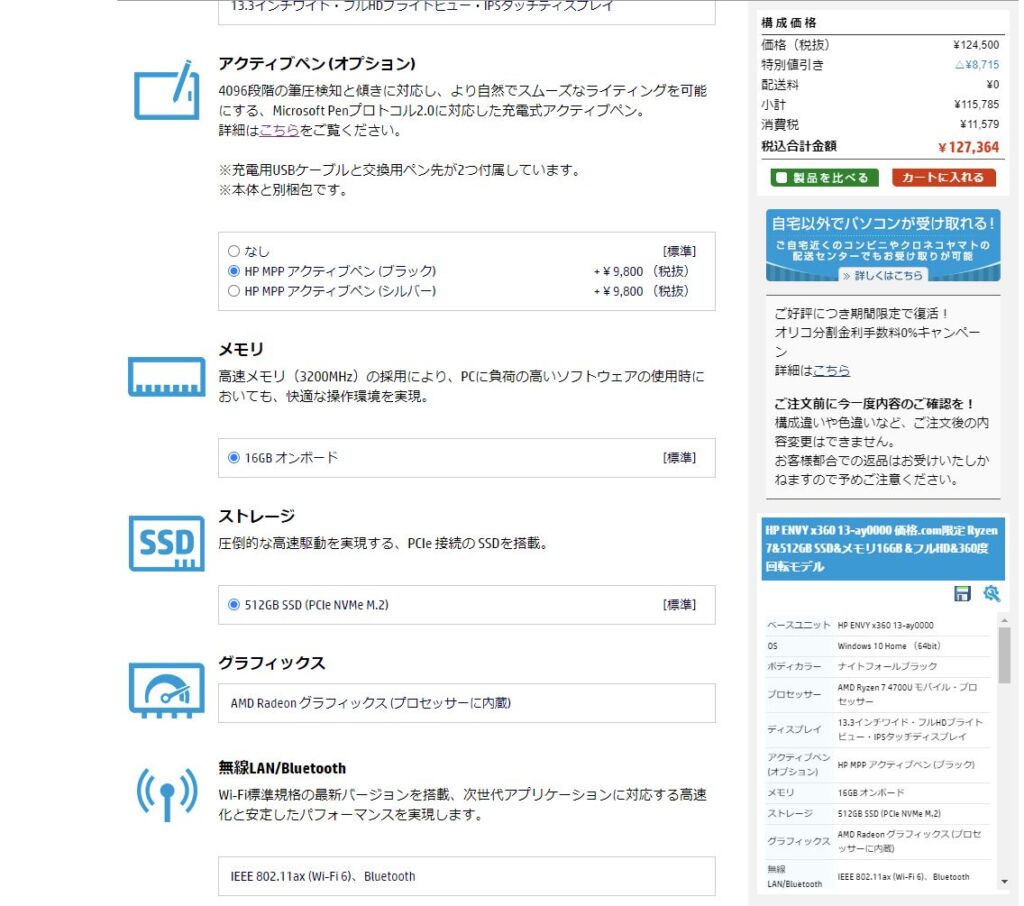The width and height of the screenshot is (1024, 906).
Task: Click the ディスプレイ row in the summary
Action: pyautogui.click(x=878, y=729)
